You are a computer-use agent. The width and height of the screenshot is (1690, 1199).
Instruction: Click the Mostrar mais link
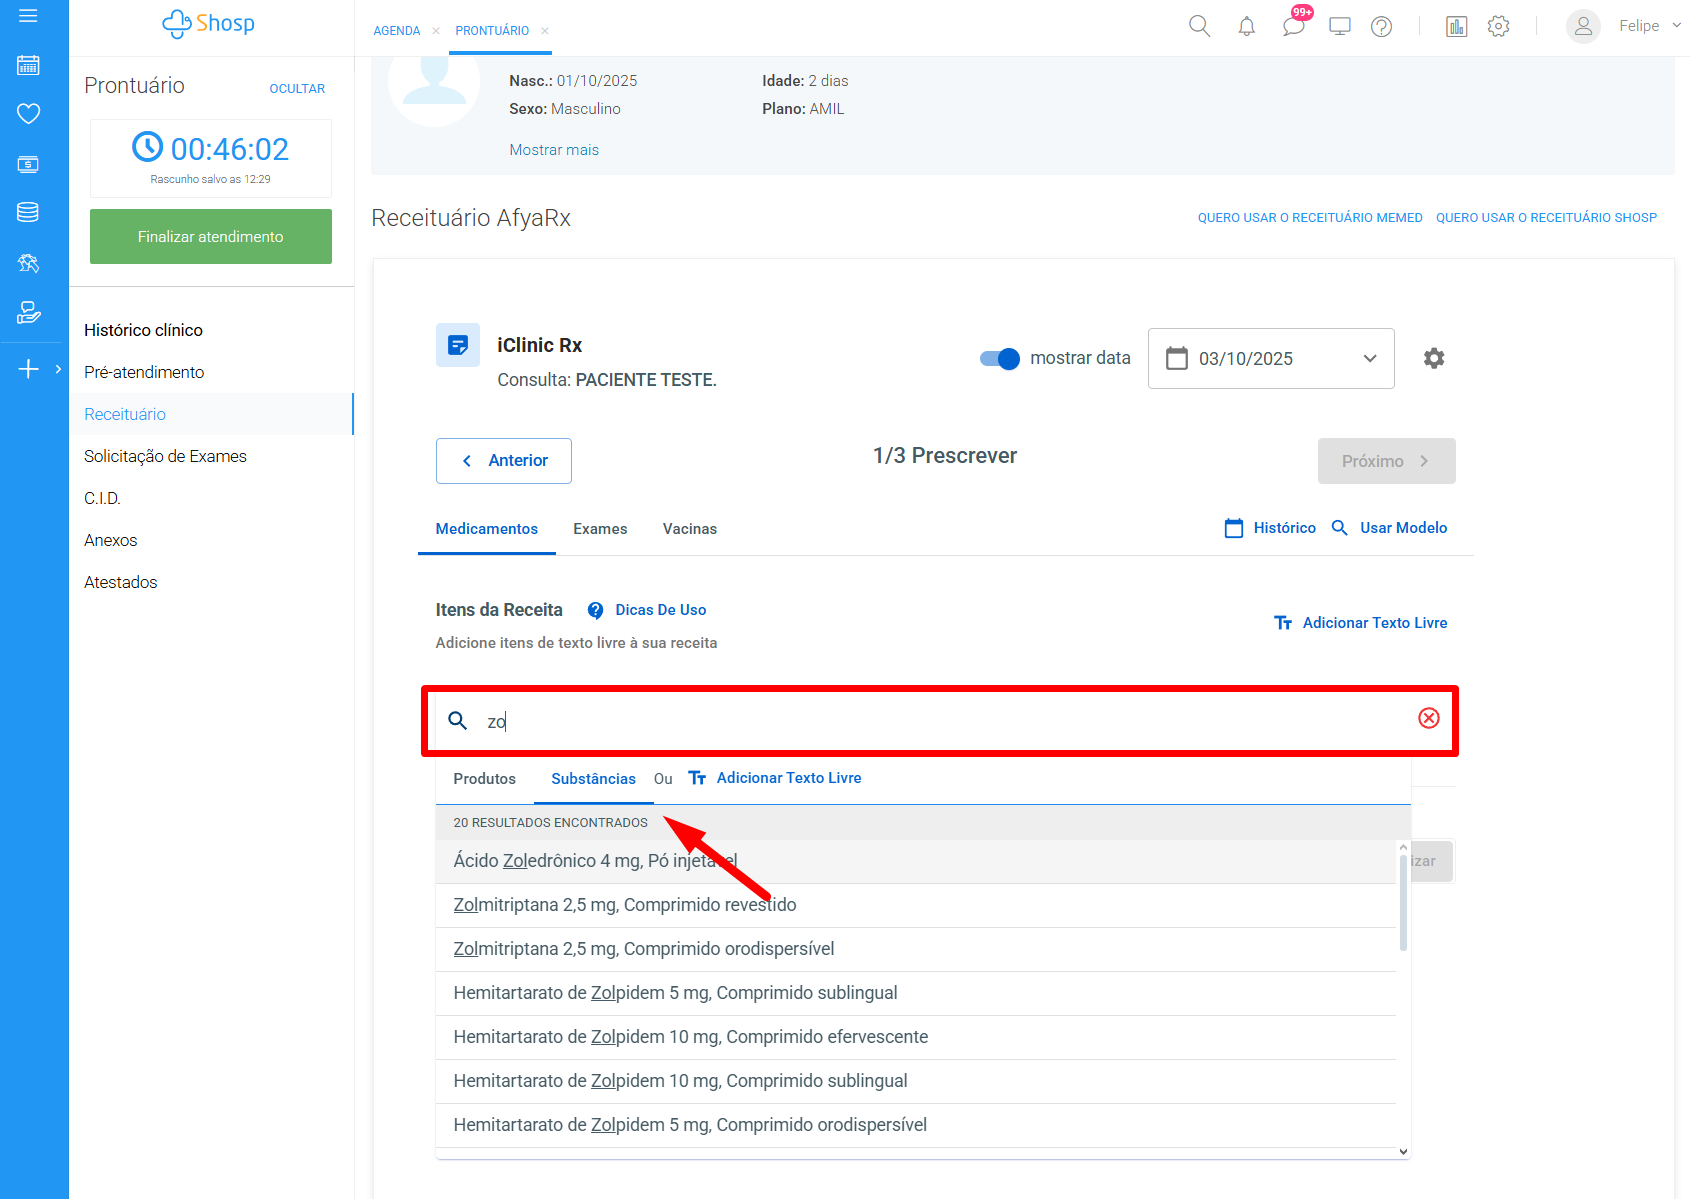pos(554,150)
